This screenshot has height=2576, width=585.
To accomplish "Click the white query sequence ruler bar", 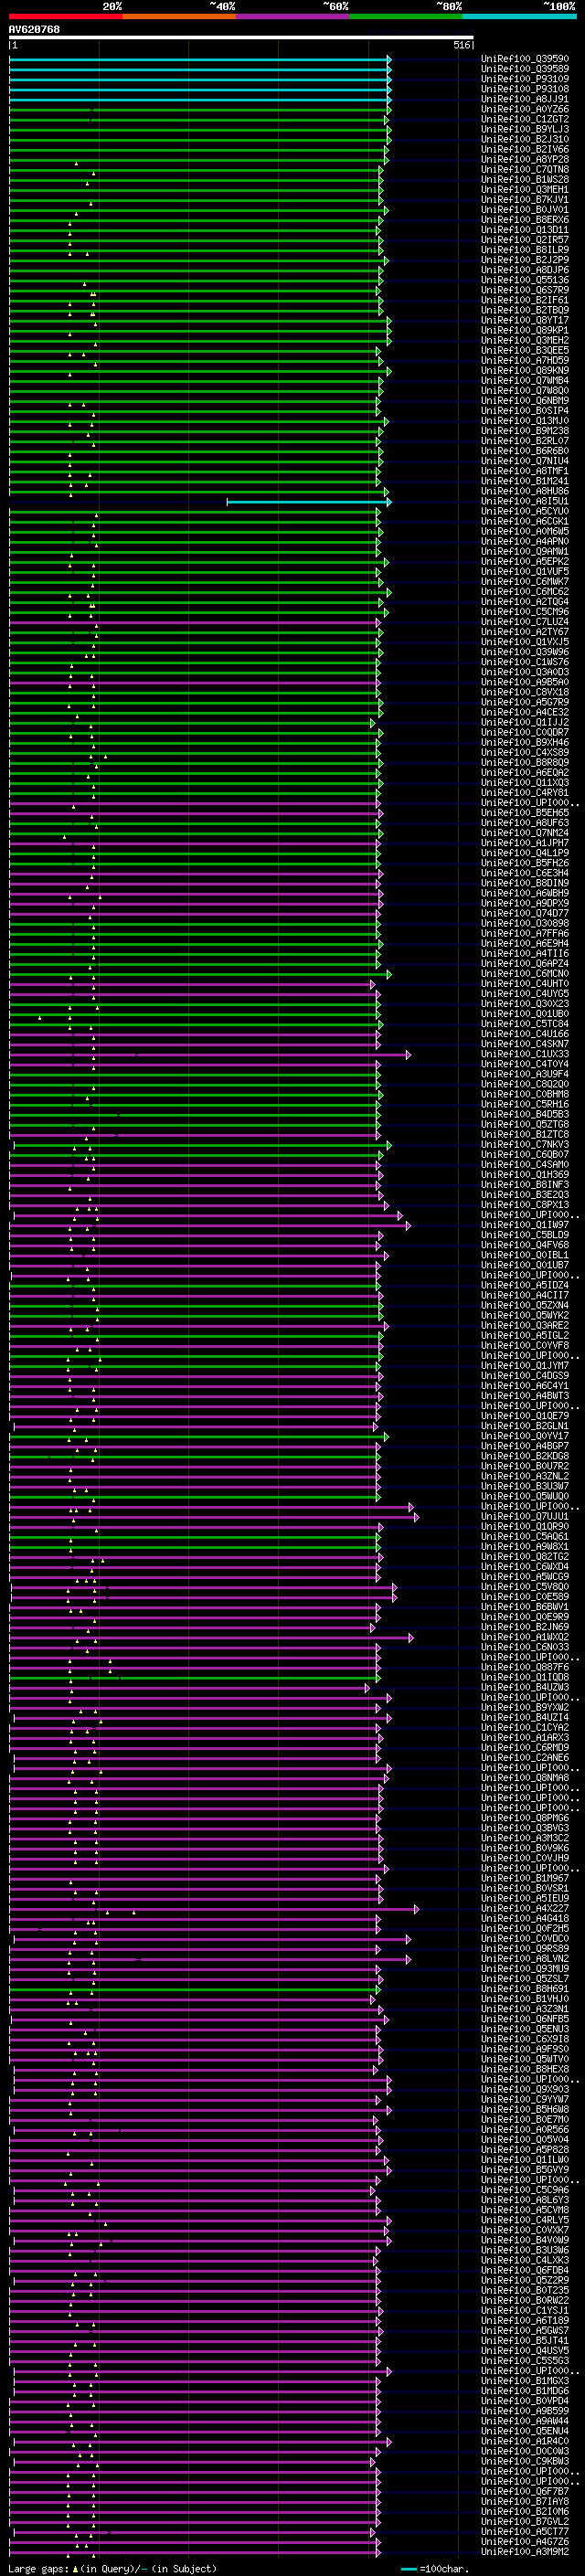I will (x=241, y=38).
